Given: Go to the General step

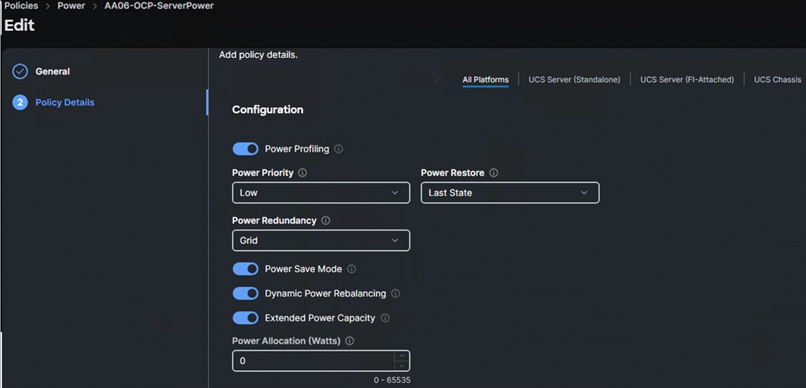Looking at the screenshot, I should pyautogui.click(x=52, y=71).
